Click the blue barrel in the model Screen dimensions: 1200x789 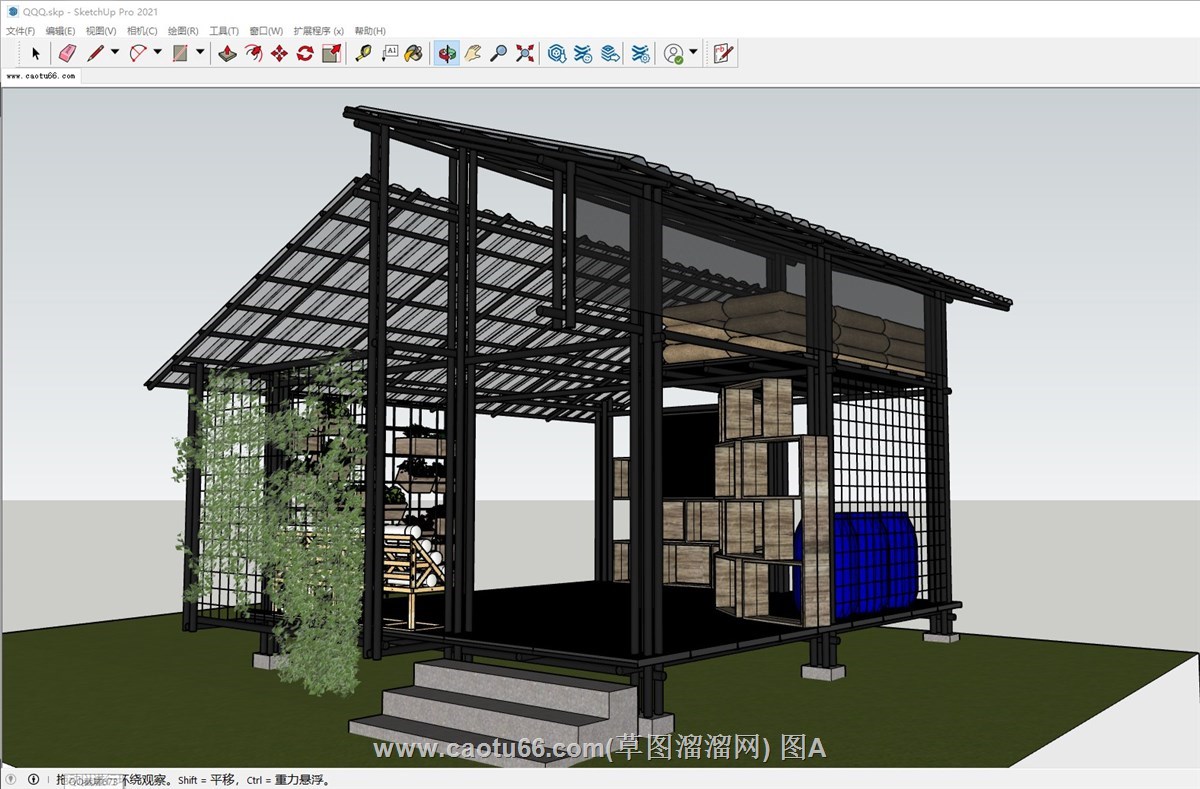pos(862,565)
